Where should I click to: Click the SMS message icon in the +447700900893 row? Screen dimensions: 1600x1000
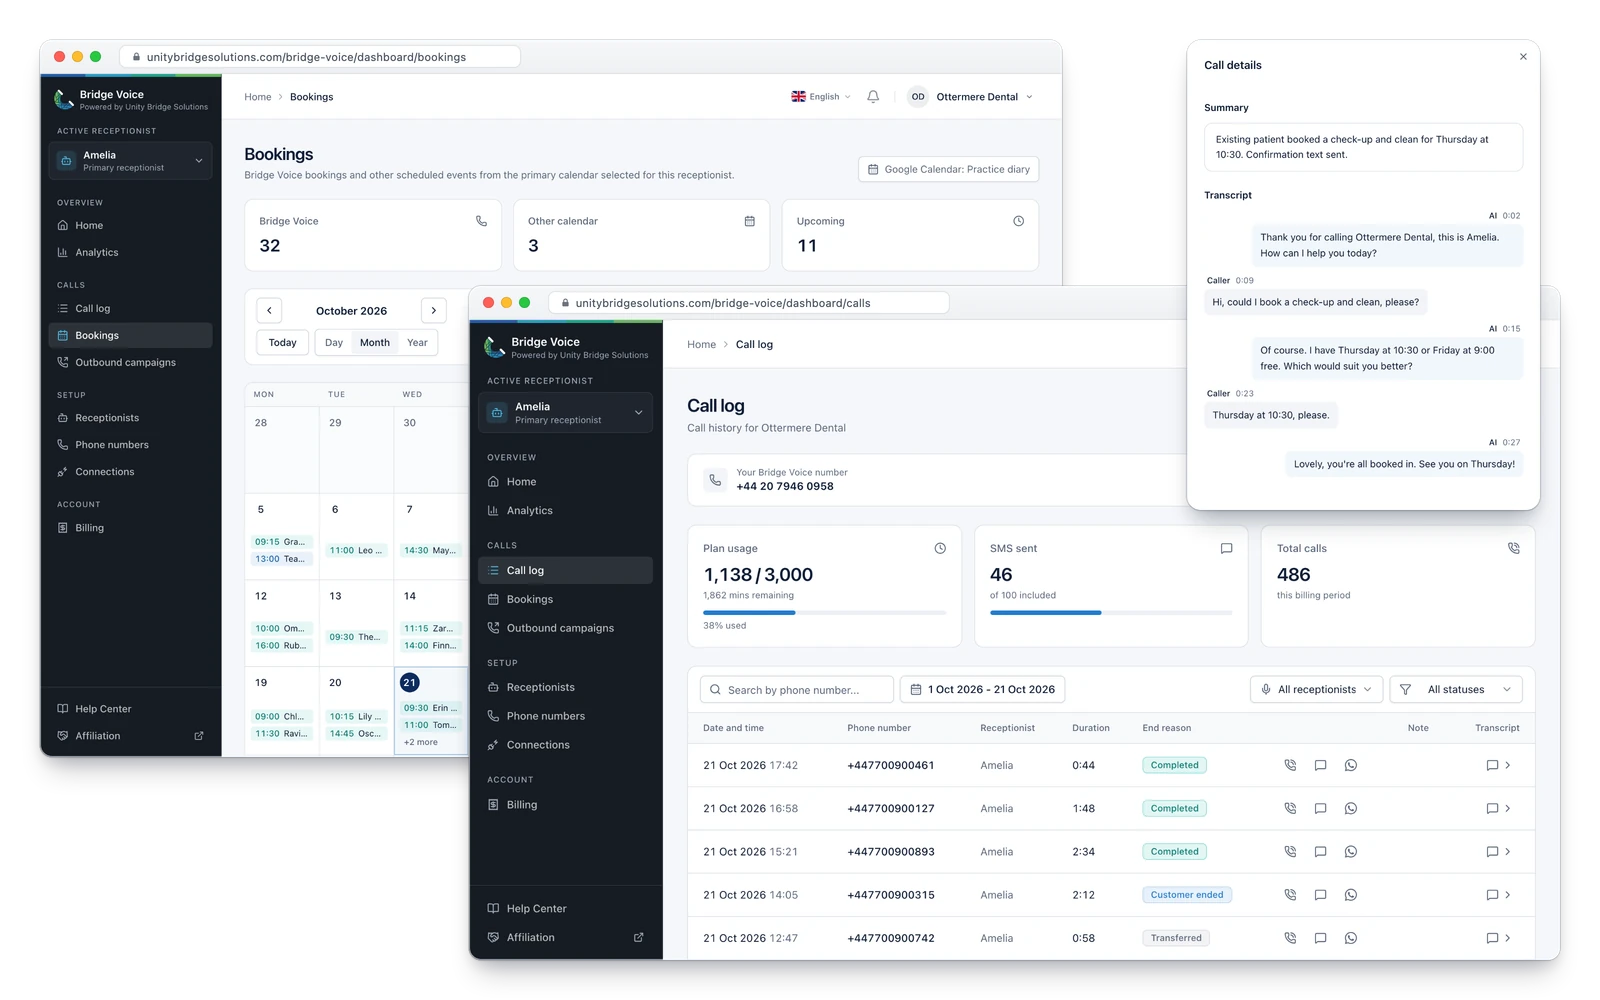1320,852
